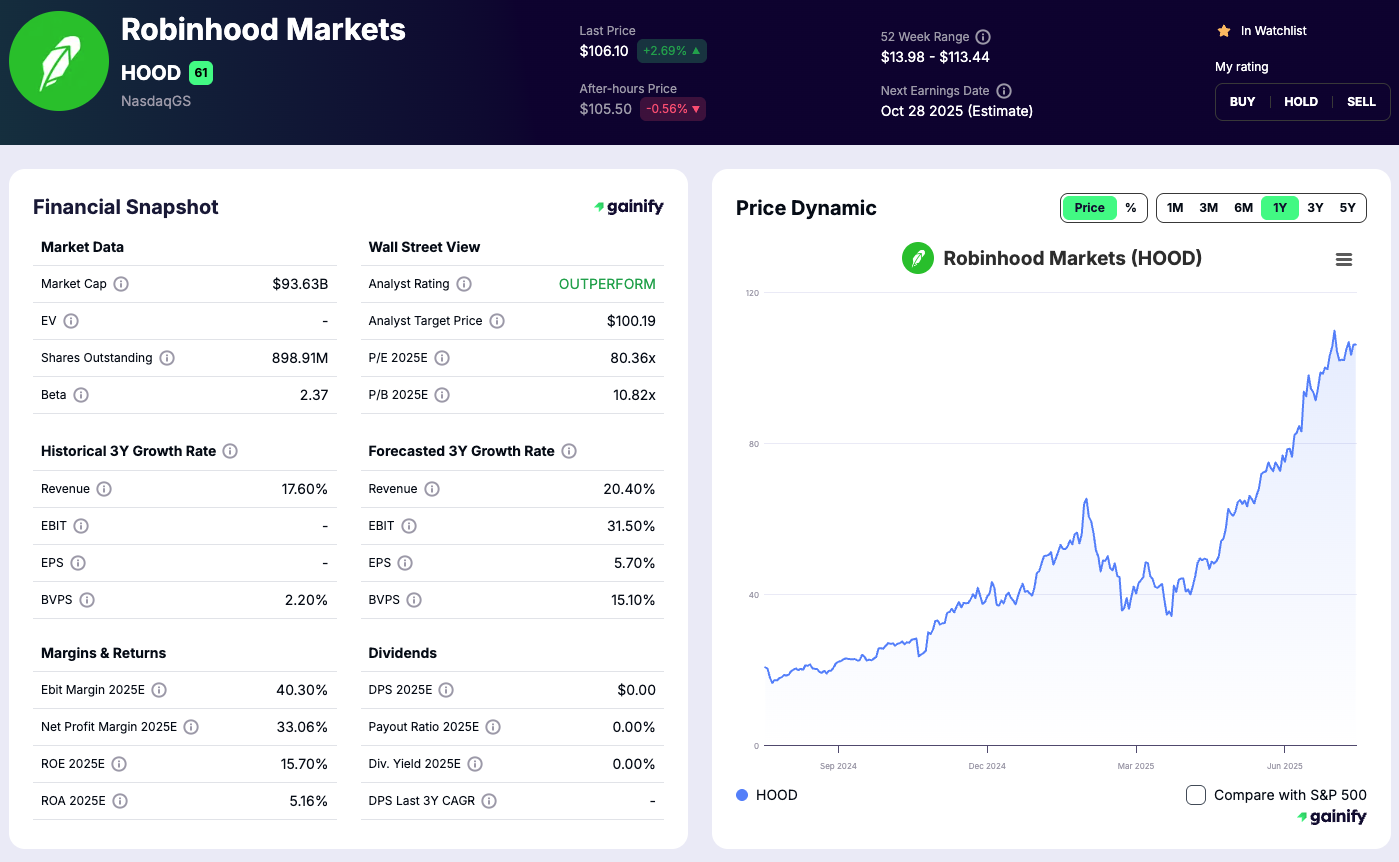1399x862 pixels.
Task: Toggle HOOD series in chart legend
Action: coord(767,795)
